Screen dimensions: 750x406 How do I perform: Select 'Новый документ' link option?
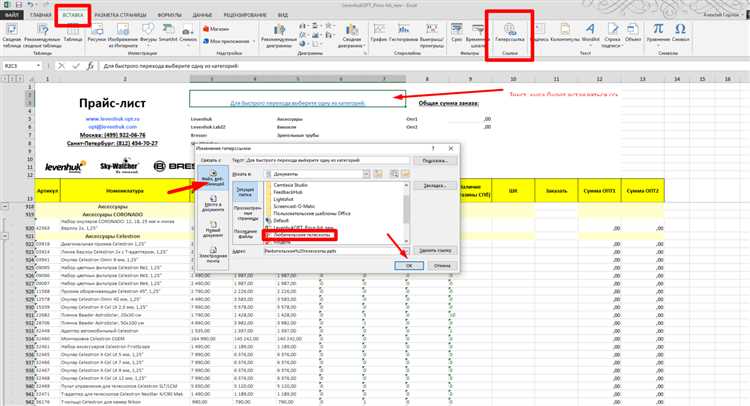[213, 230]
